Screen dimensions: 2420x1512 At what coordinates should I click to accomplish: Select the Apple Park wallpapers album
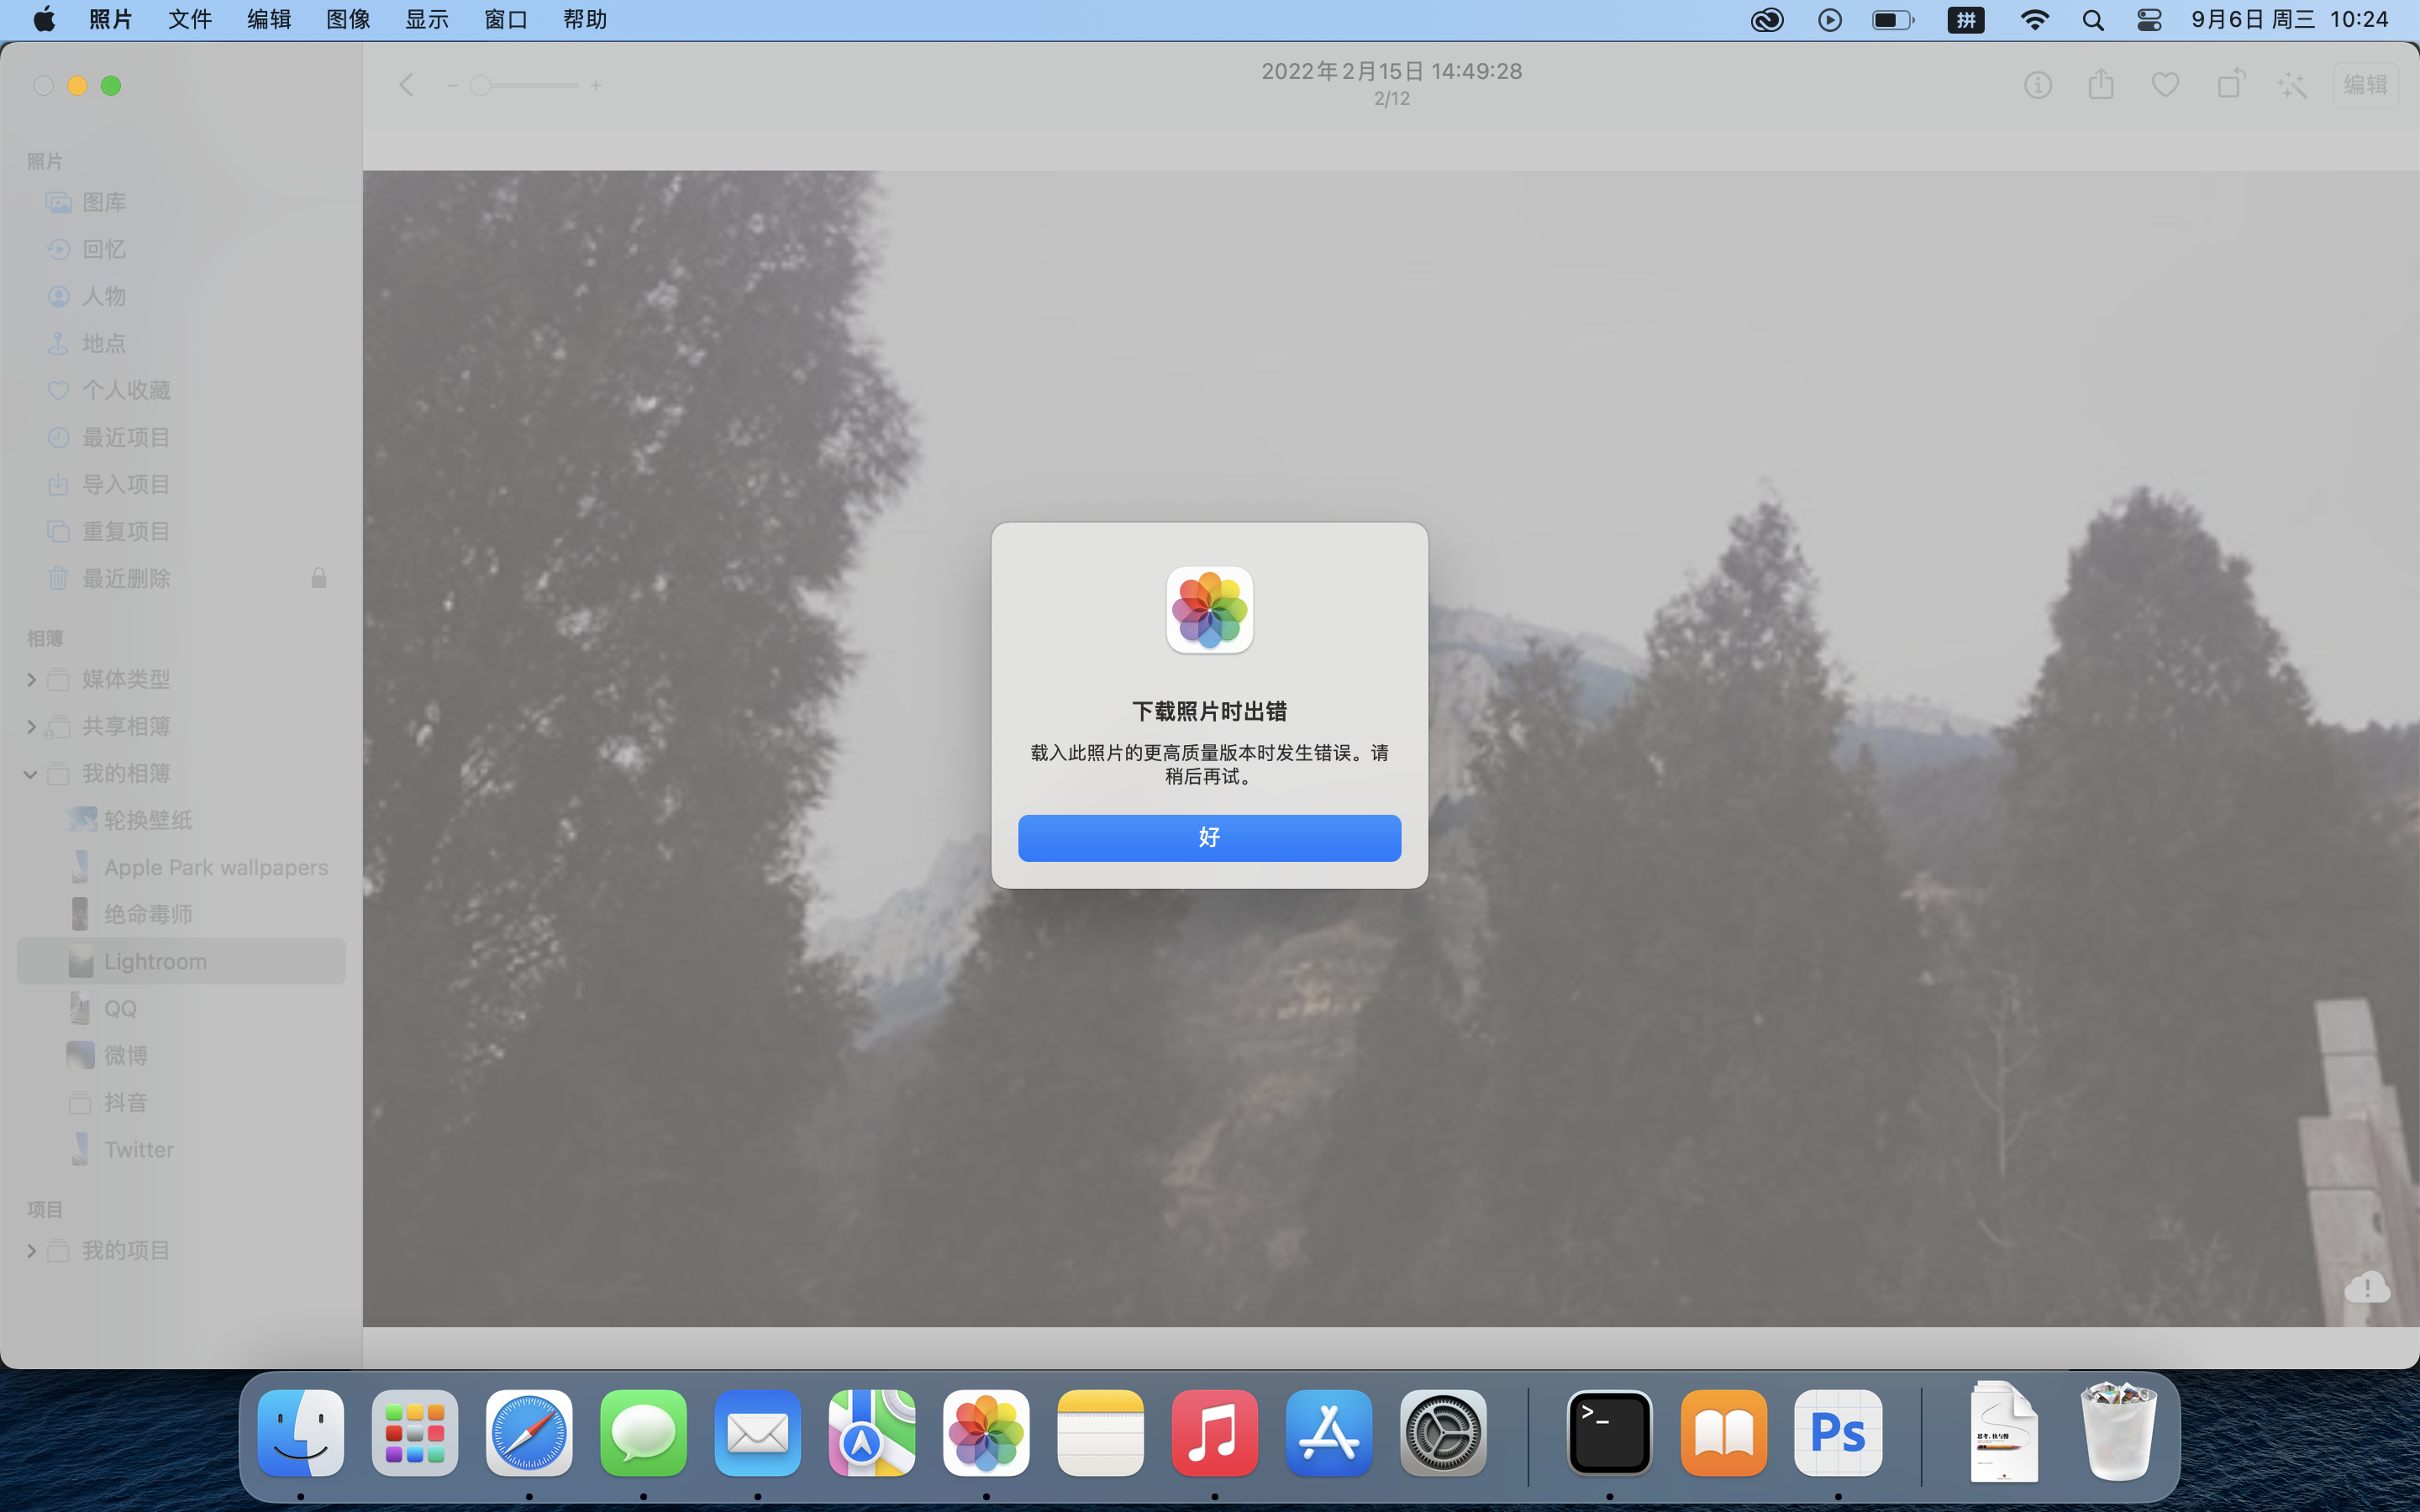[x=215, y=867]
